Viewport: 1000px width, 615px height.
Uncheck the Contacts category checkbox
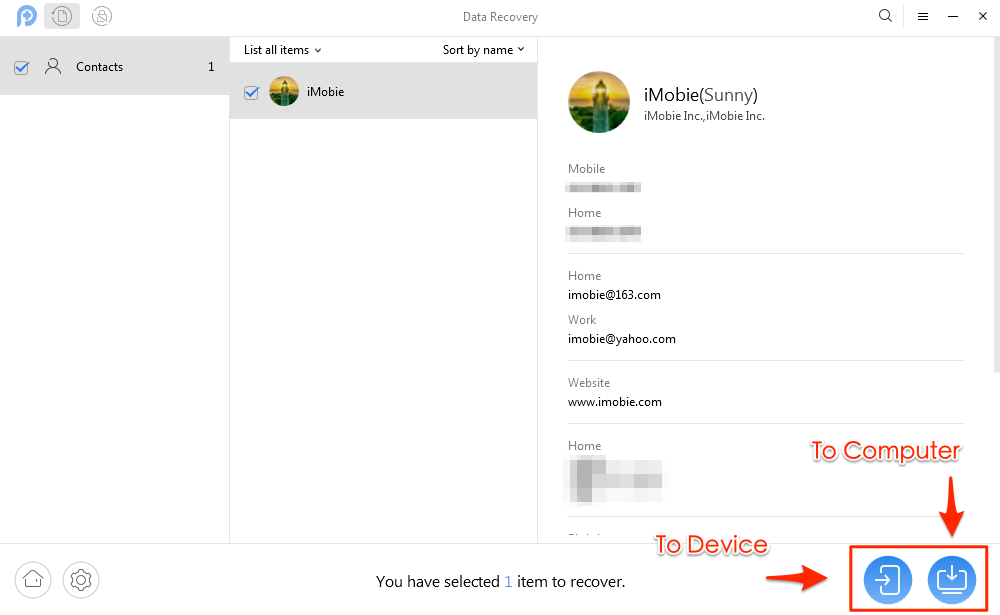[x=22, y=67]
